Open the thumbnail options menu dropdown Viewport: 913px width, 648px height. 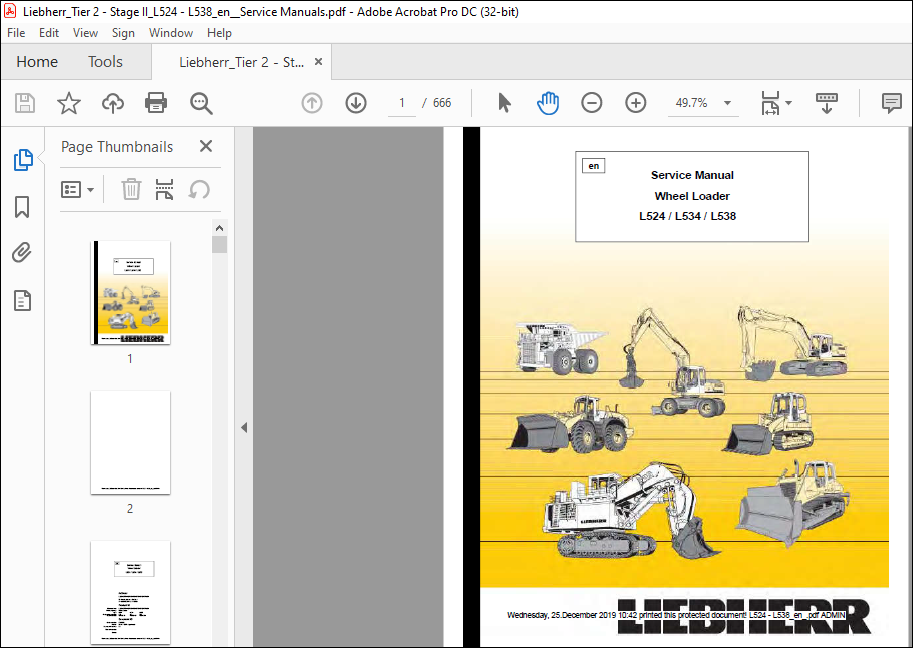tap(77, 189)
